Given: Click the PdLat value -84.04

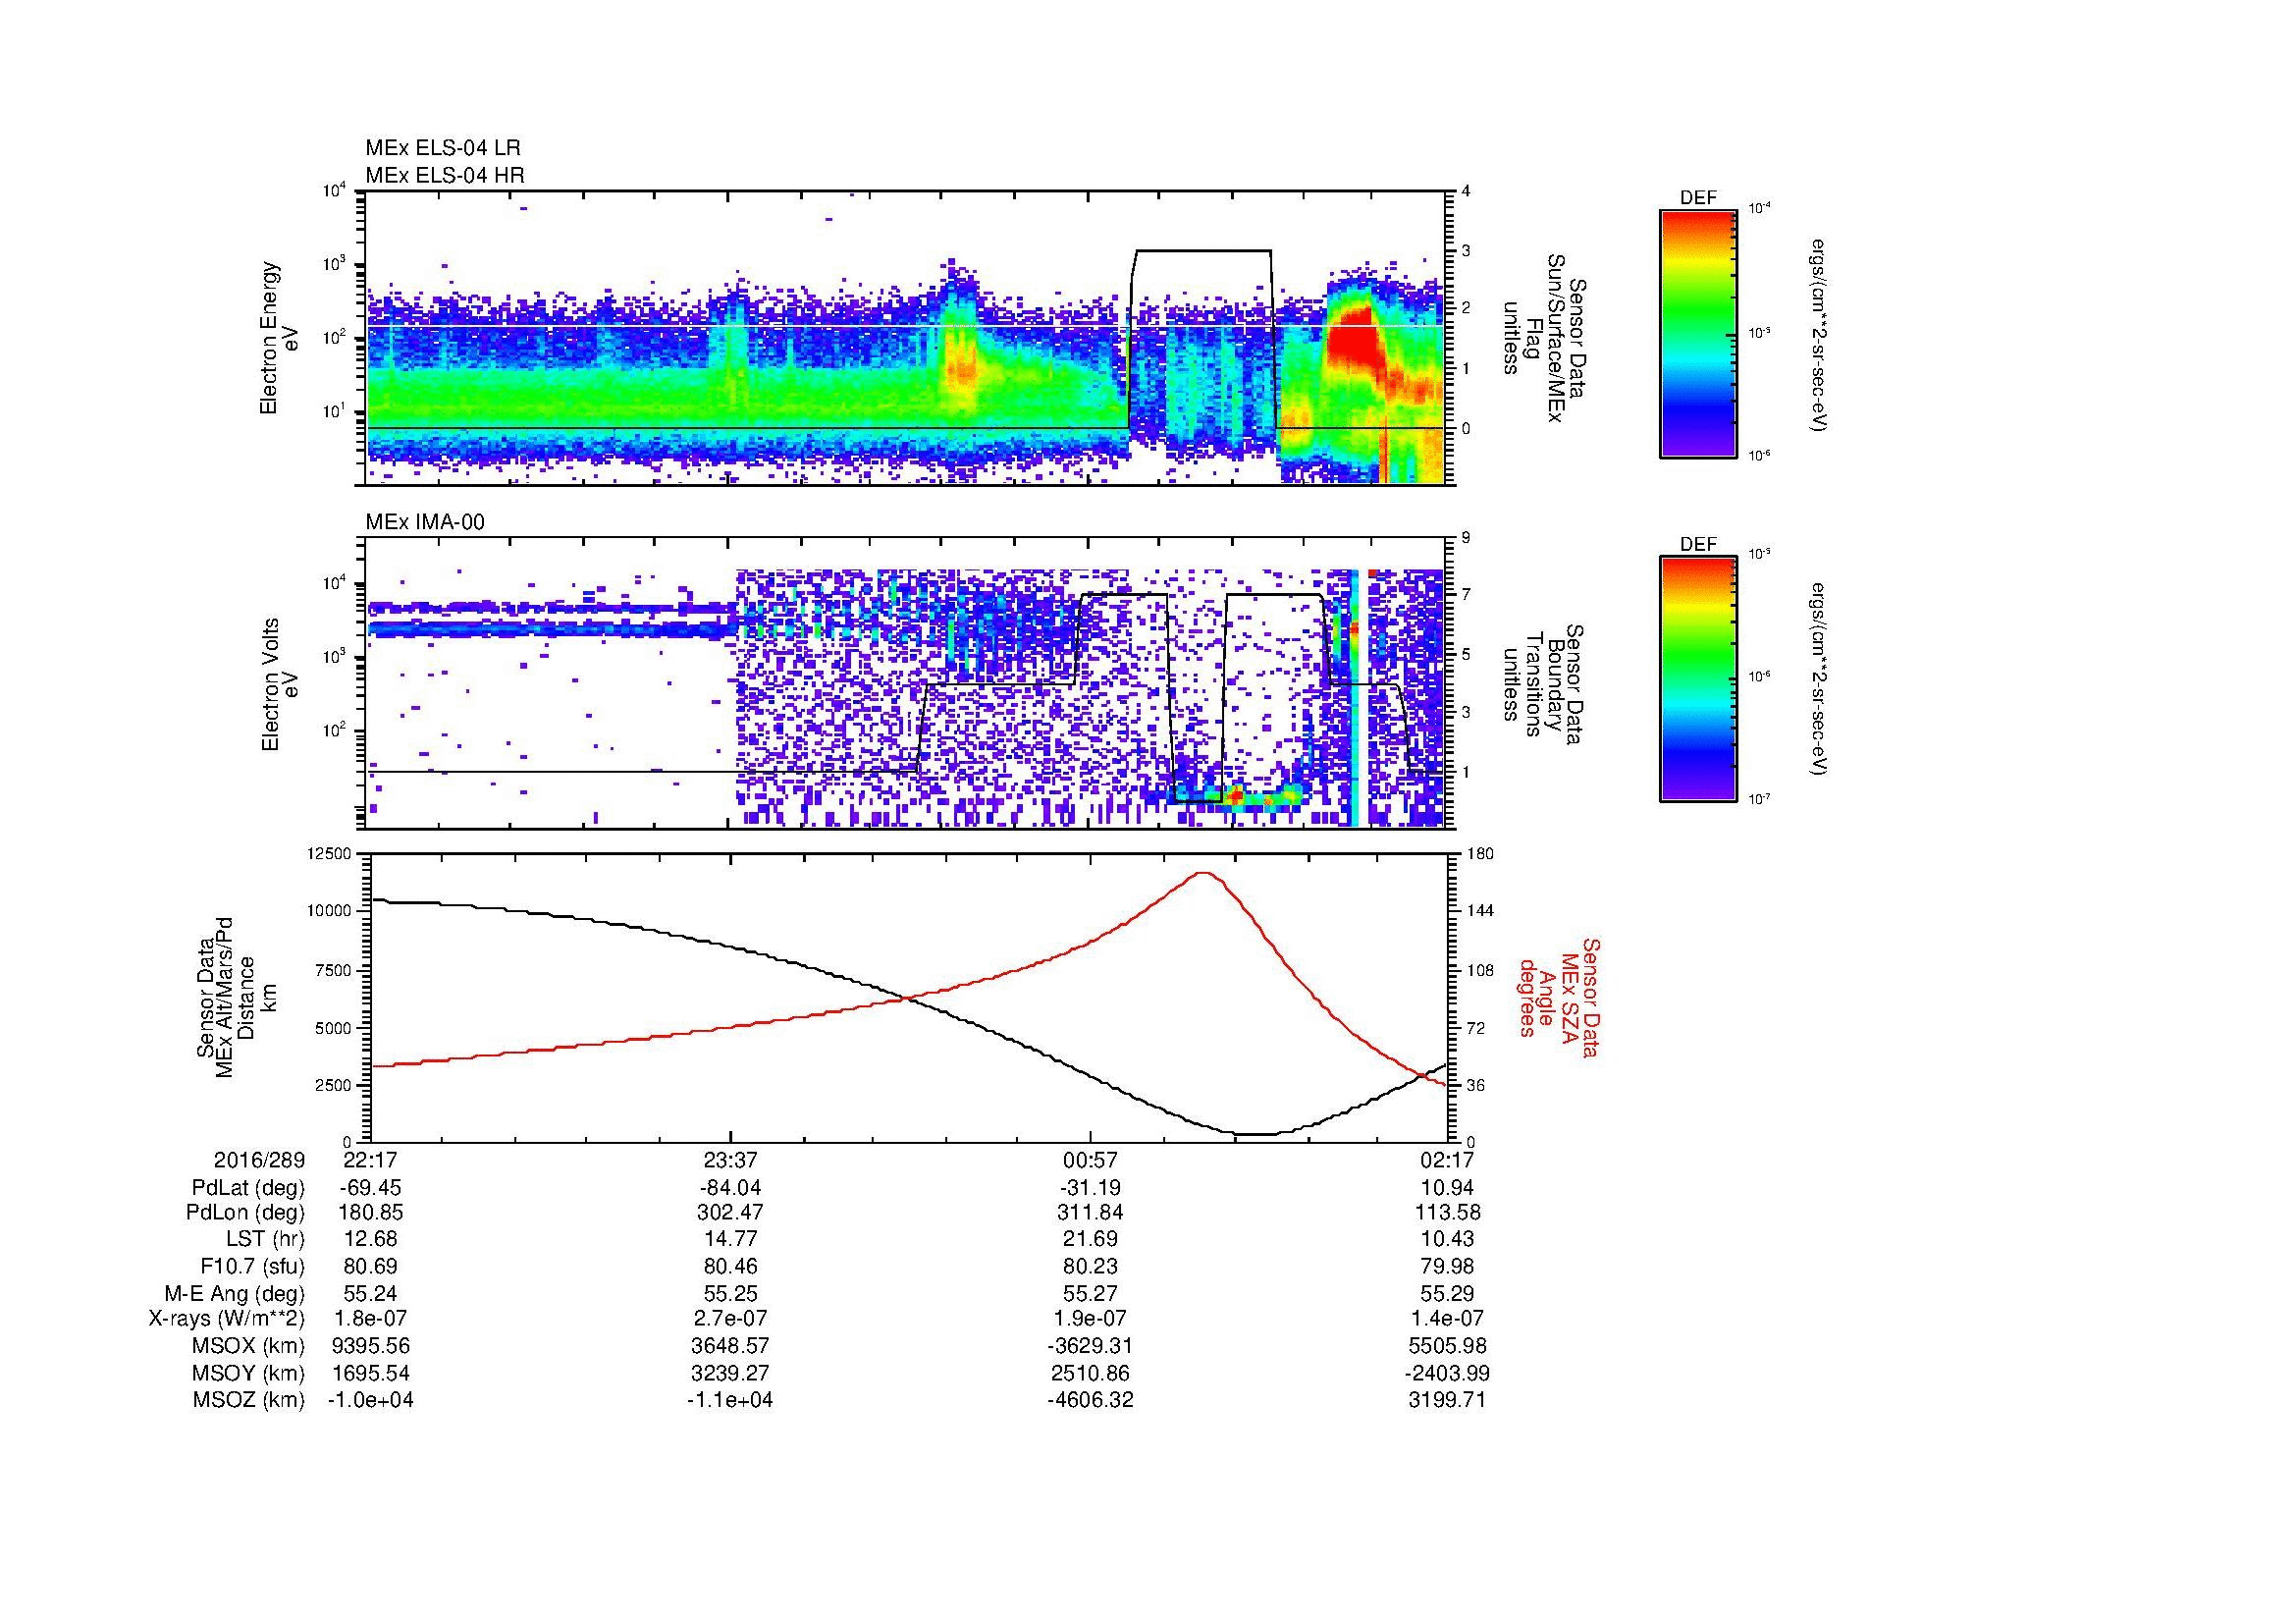Looking at the screenshot, I should (730, 1188).
